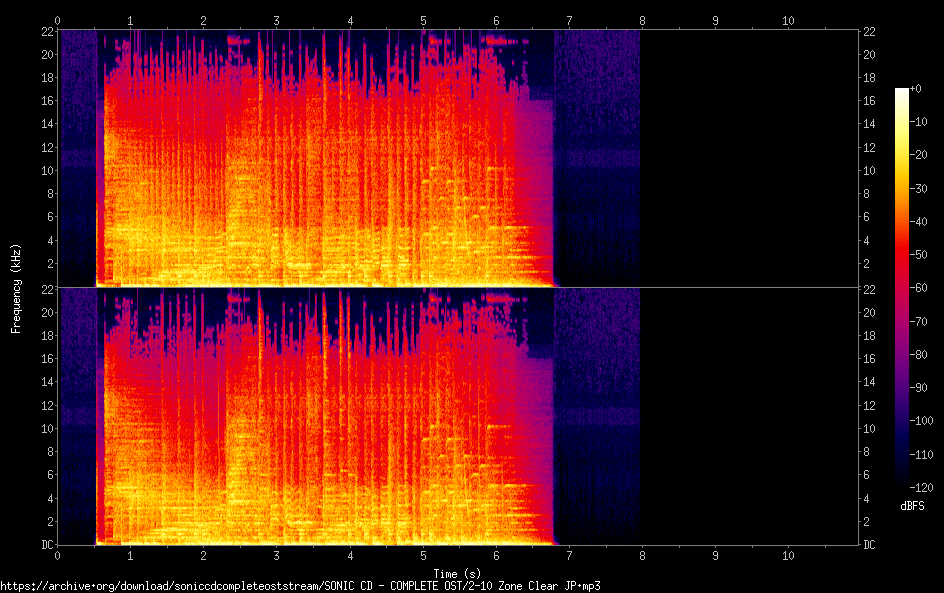
Task: Click the 5 second tick on the bottom time axis
Action: [x=423, y=555]
